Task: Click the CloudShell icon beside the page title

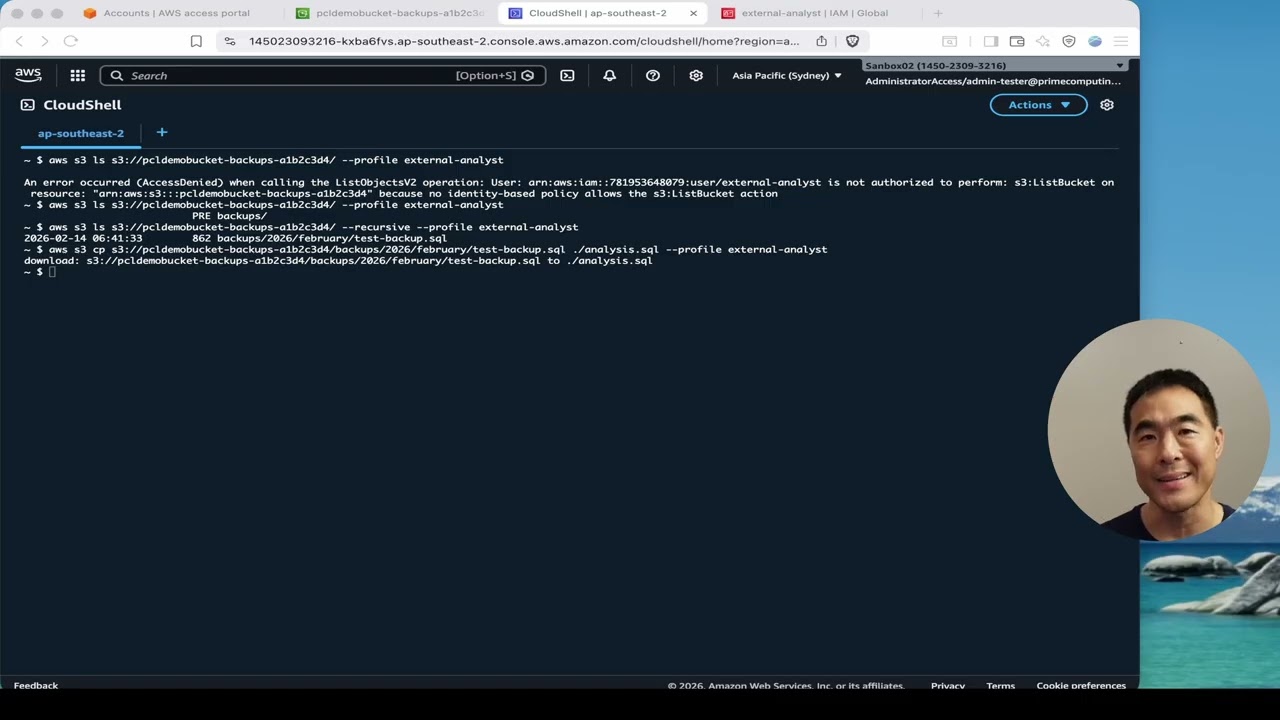Action: (28, 105)
